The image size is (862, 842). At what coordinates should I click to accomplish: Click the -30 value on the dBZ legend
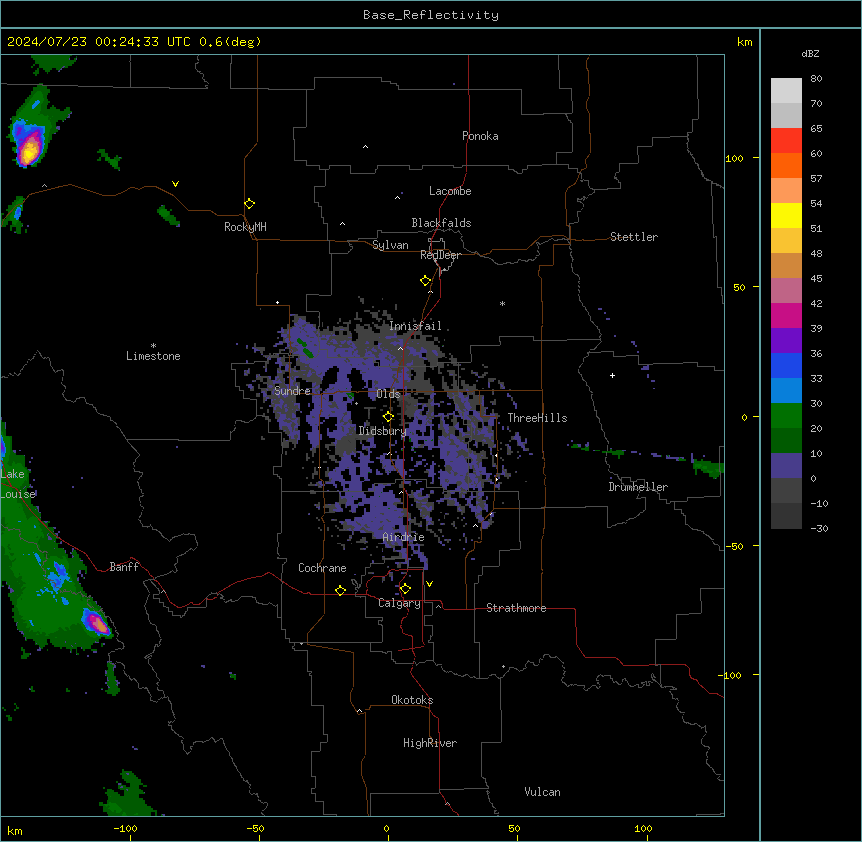pyautogui.click(x=819, y=528)
